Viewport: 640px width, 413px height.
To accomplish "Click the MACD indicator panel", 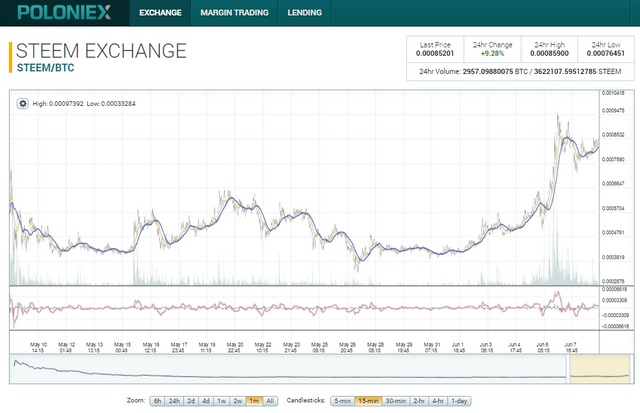I will point(304,308).
